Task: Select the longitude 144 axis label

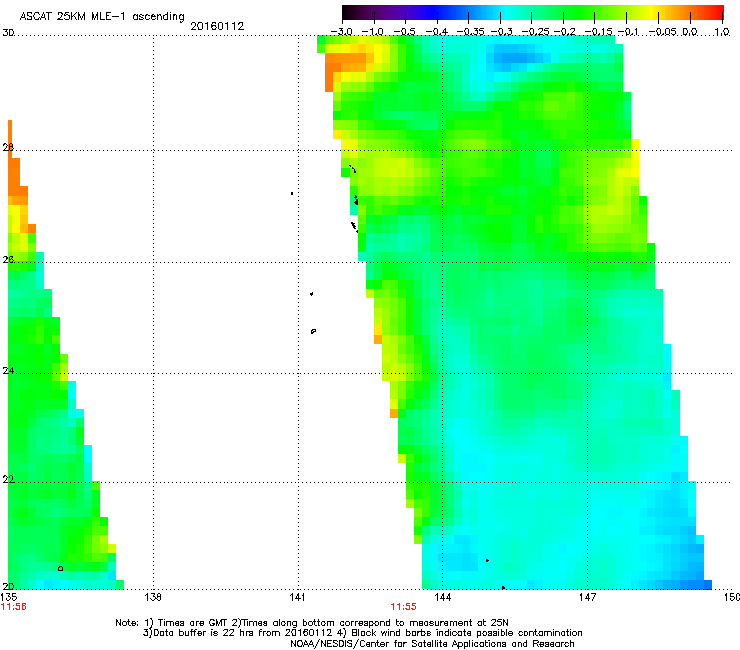Action: (442, 597)
